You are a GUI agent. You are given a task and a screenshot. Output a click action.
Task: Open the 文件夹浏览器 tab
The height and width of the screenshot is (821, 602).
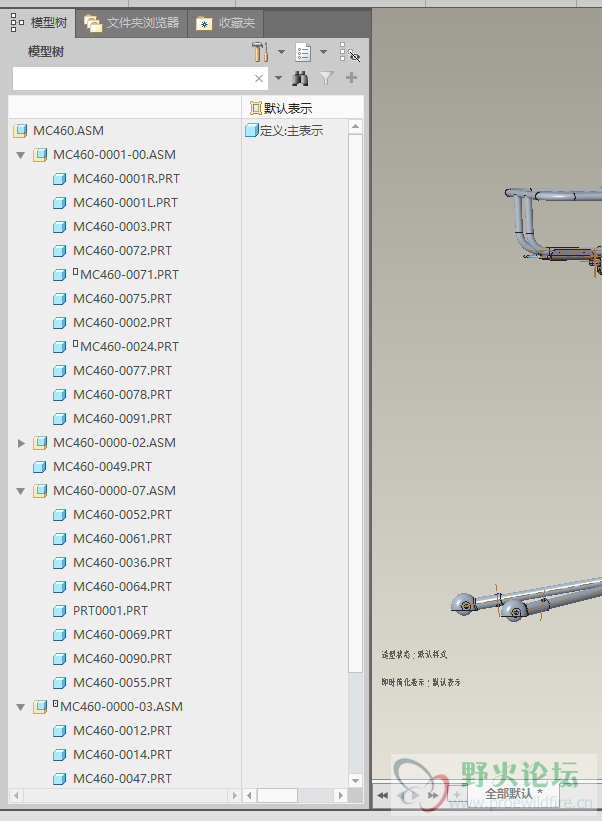click(x=132, y=23)
